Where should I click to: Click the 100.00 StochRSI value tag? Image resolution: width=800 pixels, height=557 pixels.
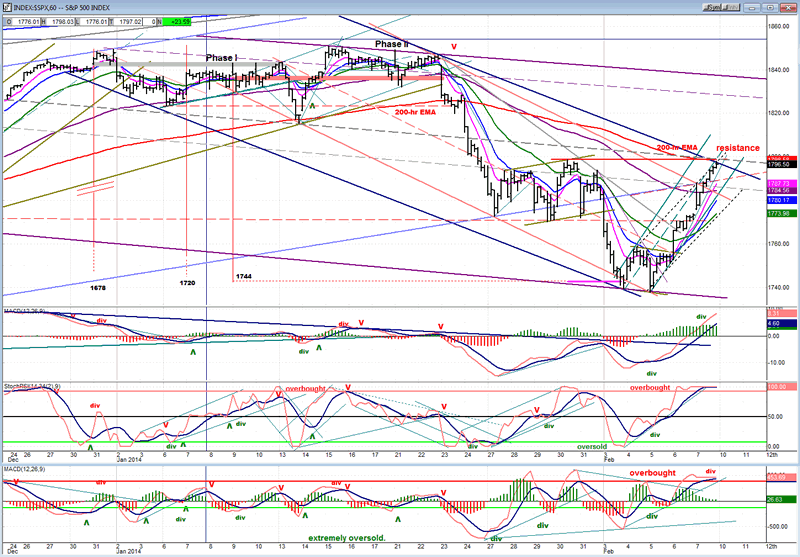[781, 388]
